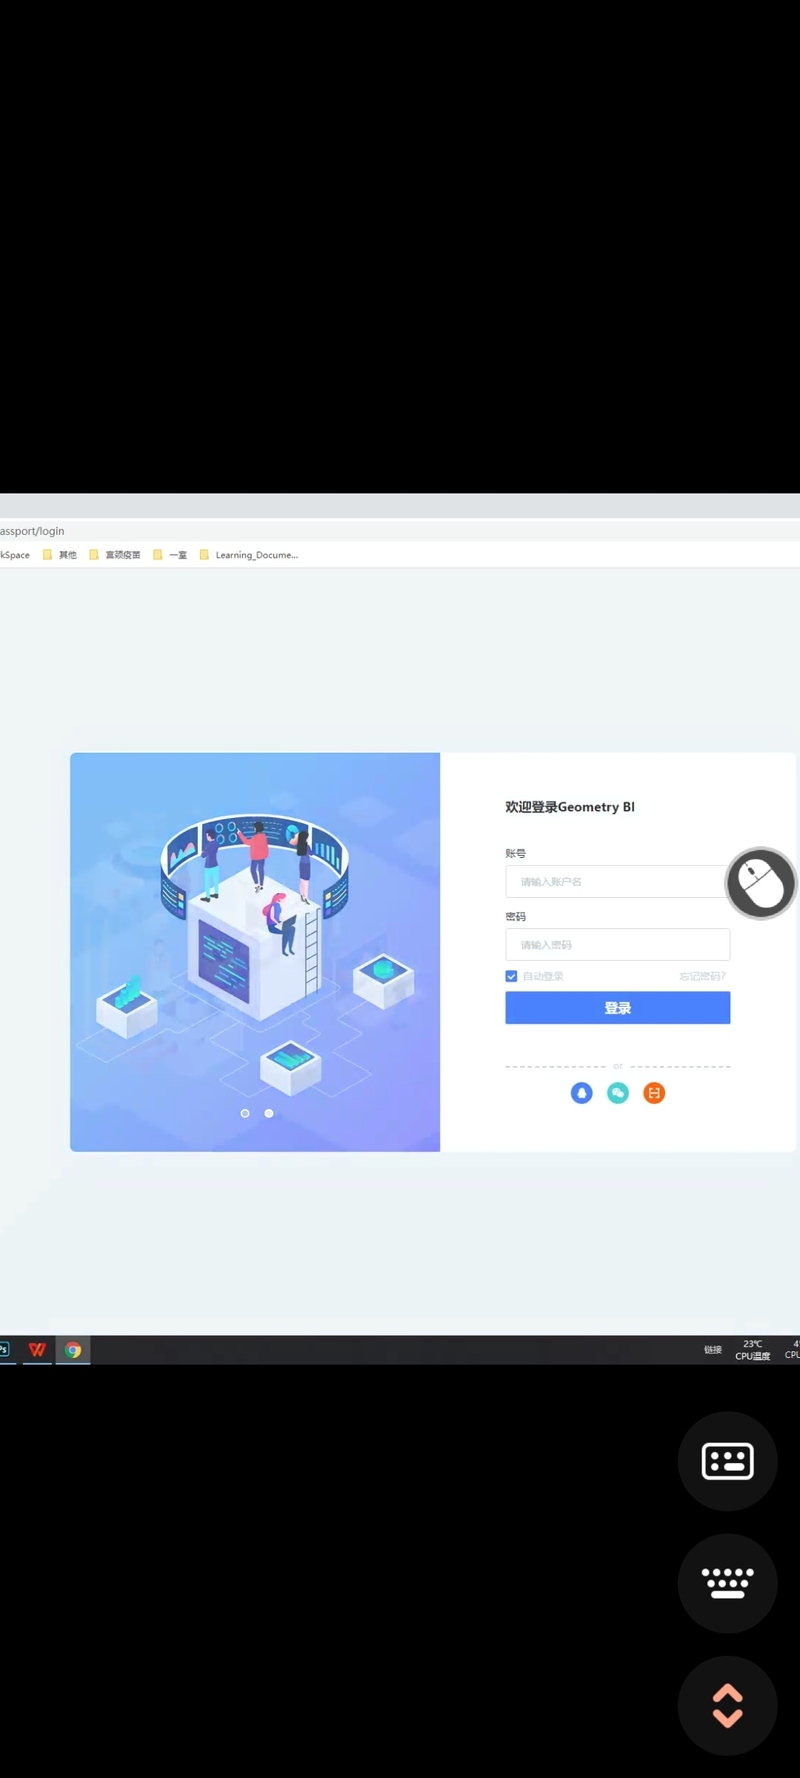800x1778 pixels.
Task: Open the 其他 bookmarks folder
Action: [x=59, y=555]
